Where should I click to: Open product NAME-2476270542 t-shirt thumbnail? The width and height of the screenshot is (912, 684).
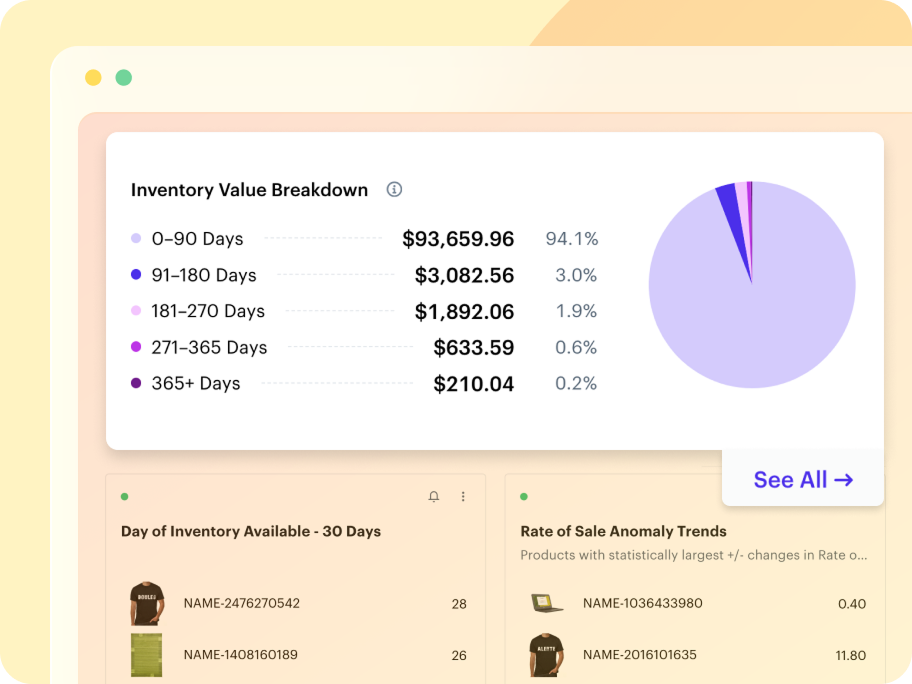146,604
